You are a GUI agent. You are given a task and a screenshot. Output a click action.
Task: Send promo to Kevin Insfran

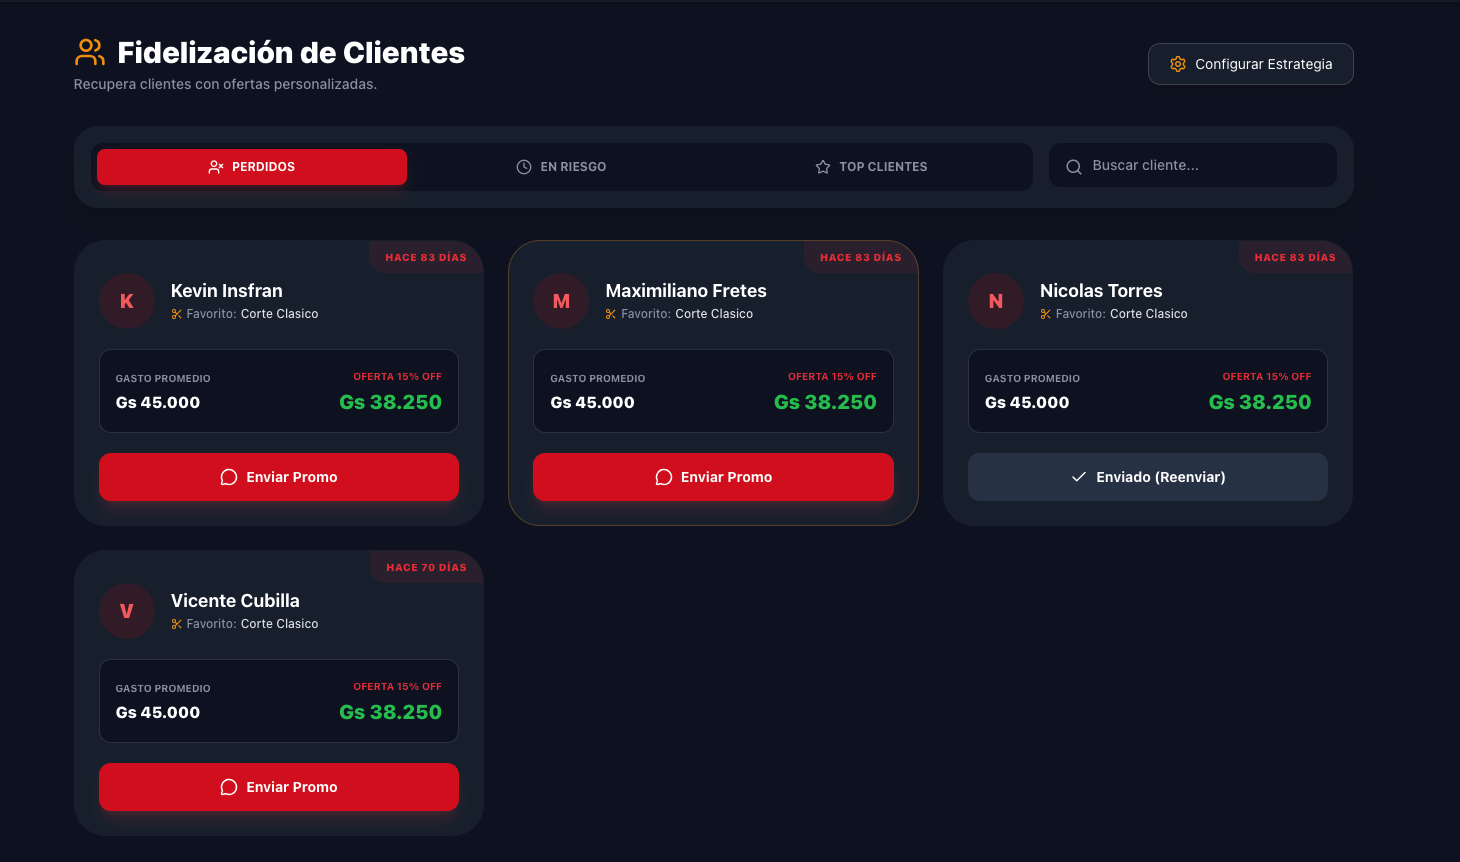pos(279,477)
